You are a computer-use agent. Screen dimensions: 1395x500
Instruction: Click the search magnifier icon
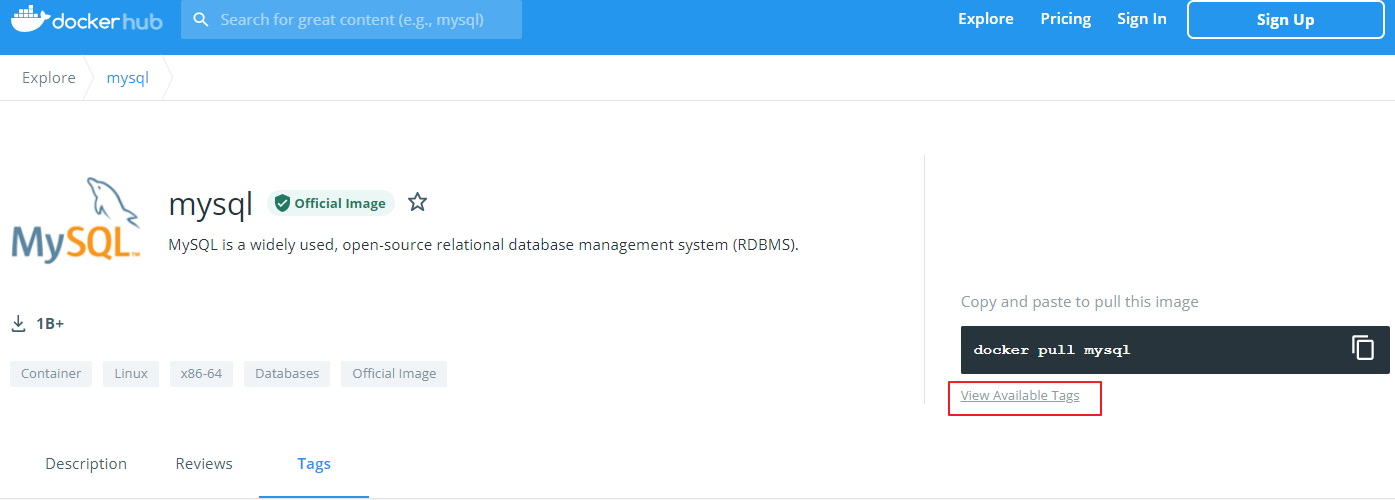201,20
